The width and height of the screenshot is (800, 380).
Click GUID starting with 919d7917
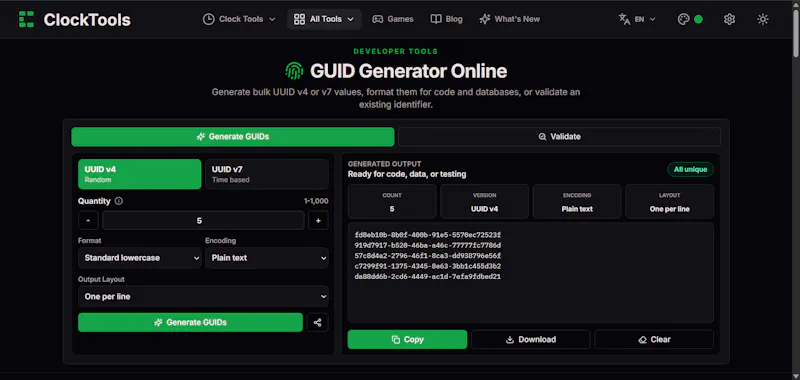coord(428,245)
